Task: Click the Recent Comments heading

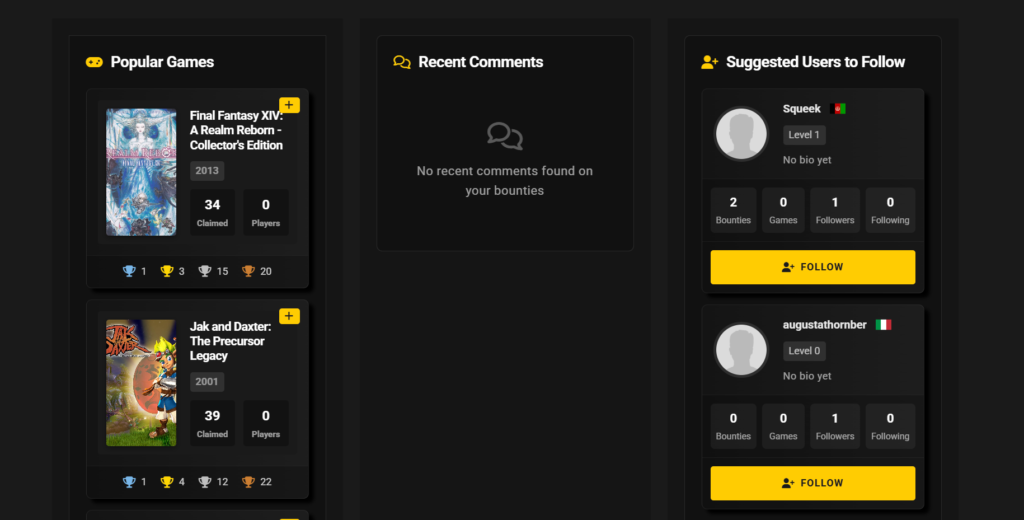Action: click(x=481, y=62)
